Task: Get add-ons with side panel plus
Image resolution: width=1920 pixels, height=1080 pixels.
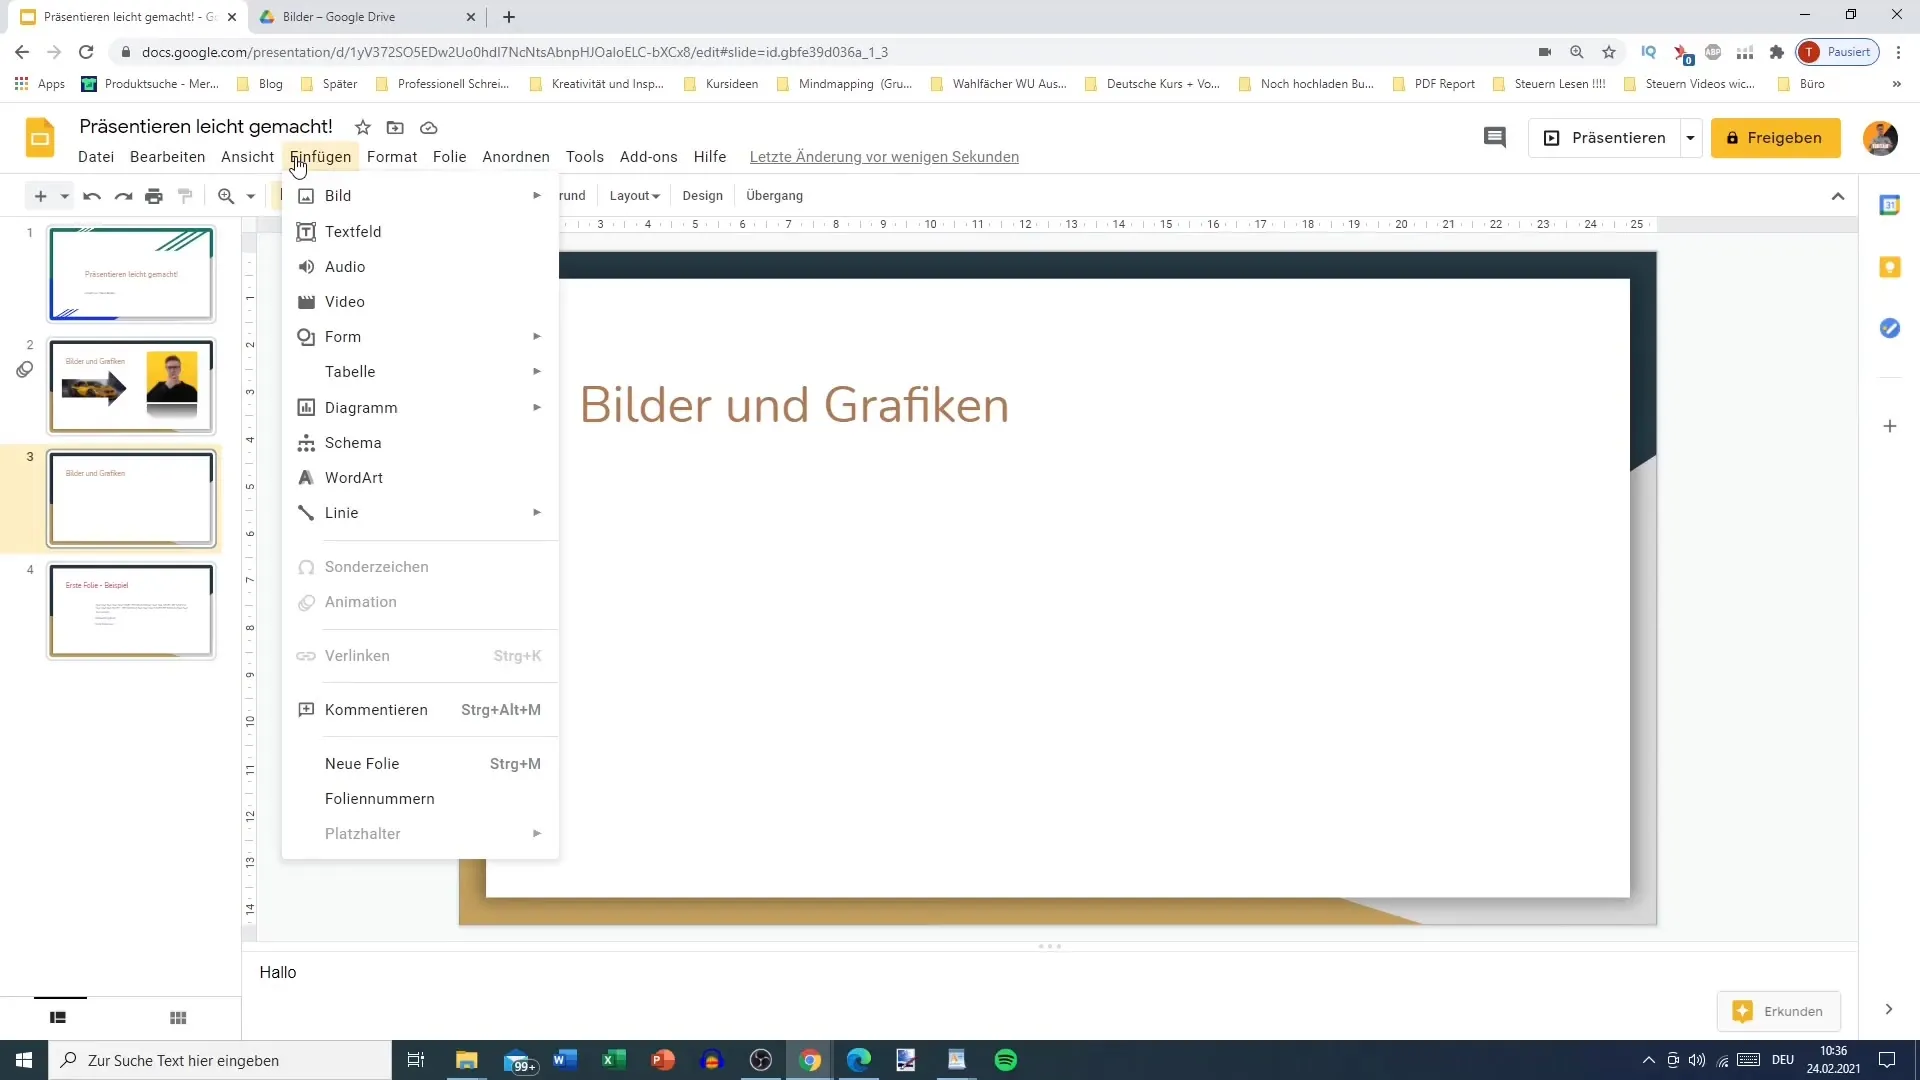Action: coord(1889,426)
